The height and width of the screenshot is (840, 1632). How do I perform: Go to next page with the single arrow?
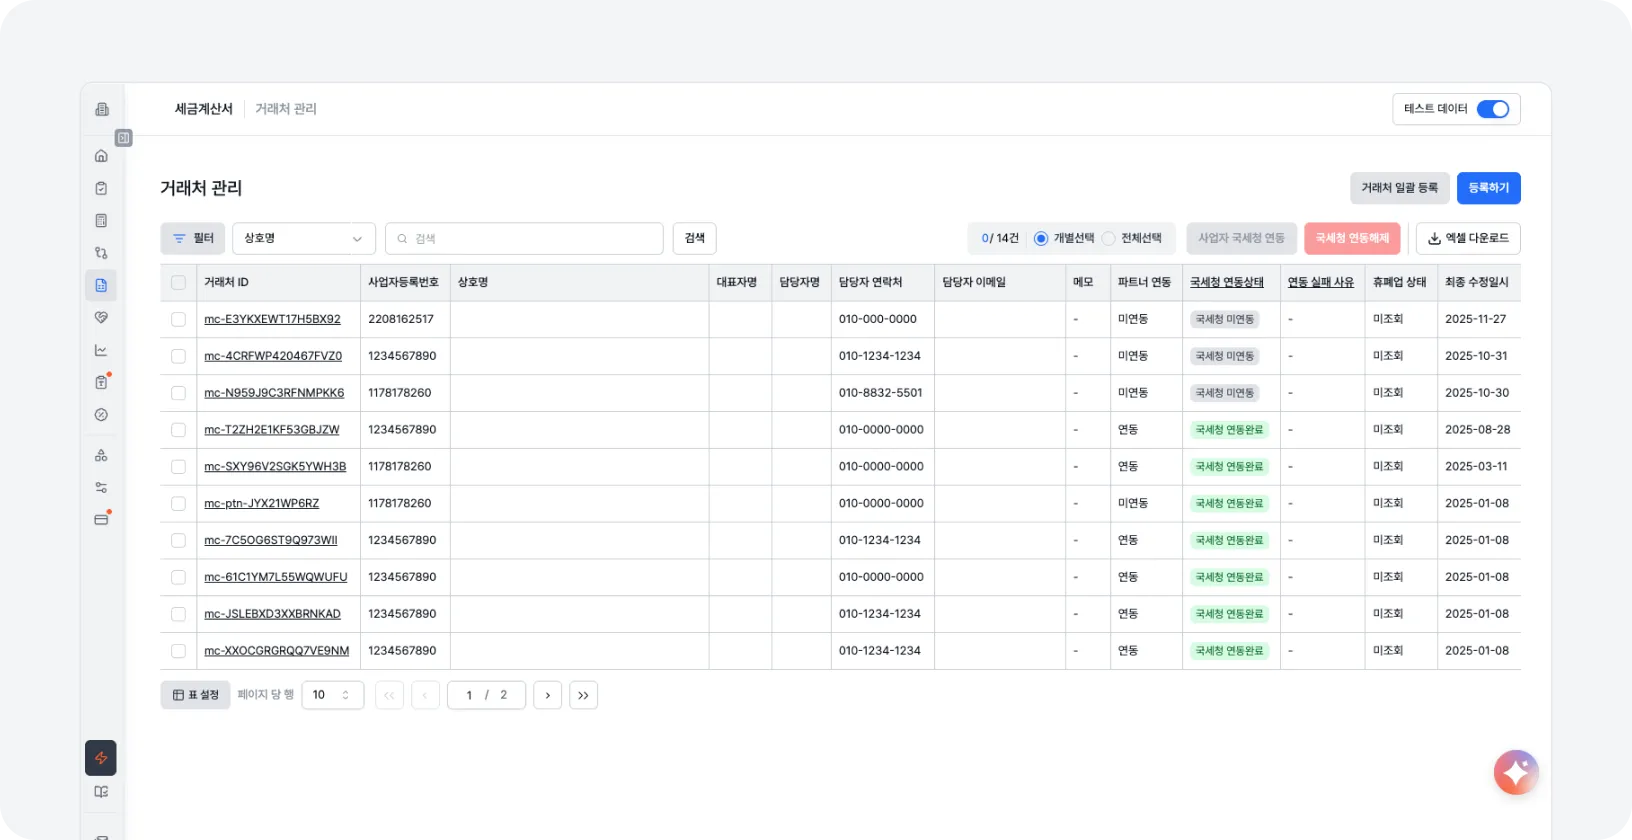547,695
